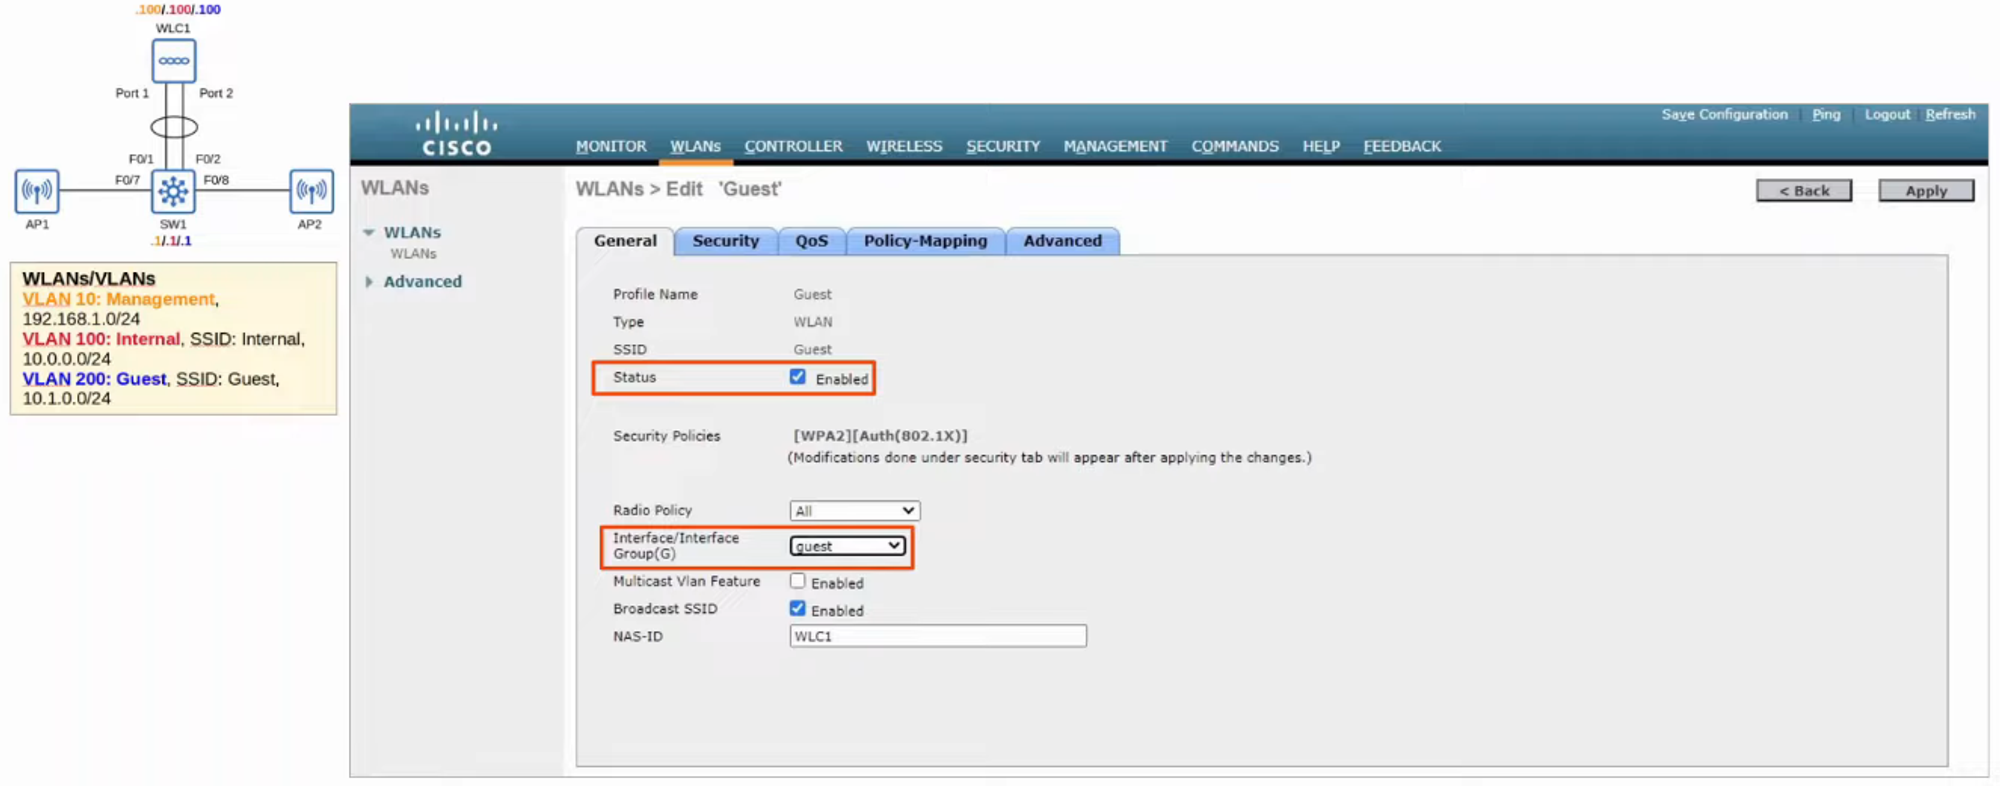This screenshot has height=786, width=2000.
Task: Click the AP1 access point icon
Action: click(x=37, y=191)
